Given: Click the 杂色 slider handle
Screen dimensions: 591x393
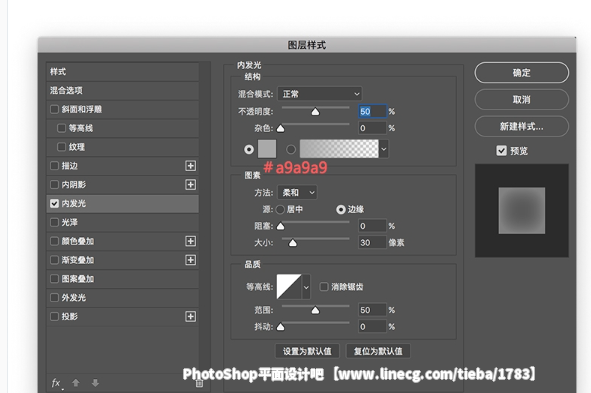Looking at the screenshot, I should pyautogui.click(x=280, y=128).
